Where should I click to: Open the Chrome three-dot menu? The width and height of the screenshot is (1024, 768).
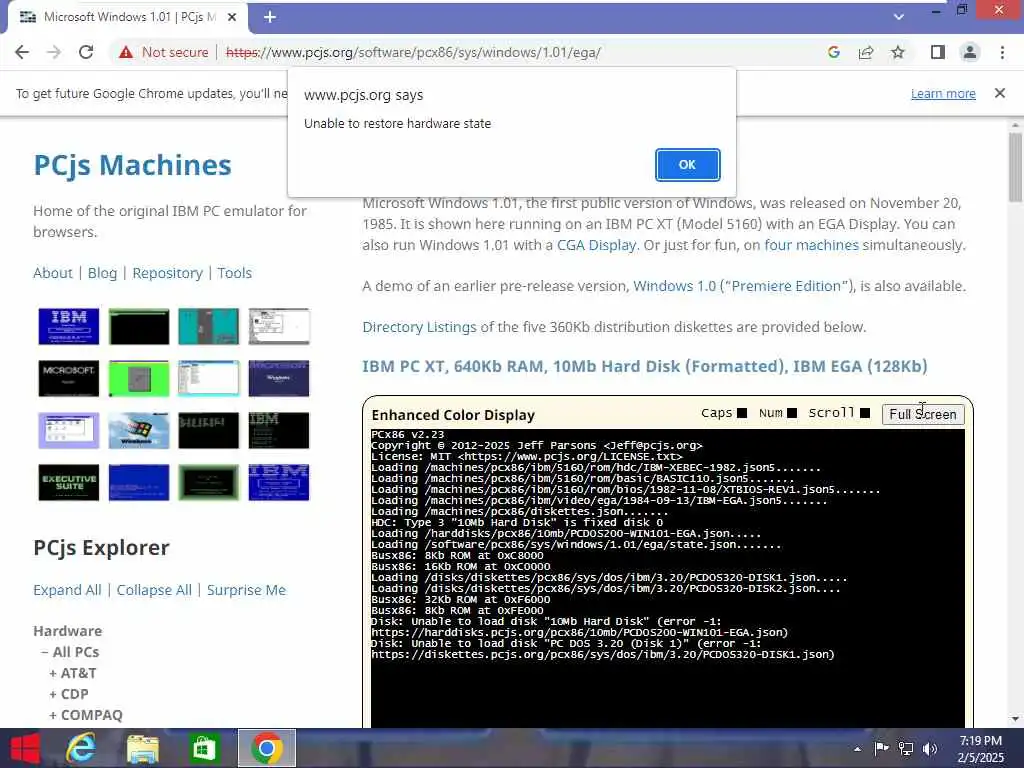click(x=1002, y=52)
